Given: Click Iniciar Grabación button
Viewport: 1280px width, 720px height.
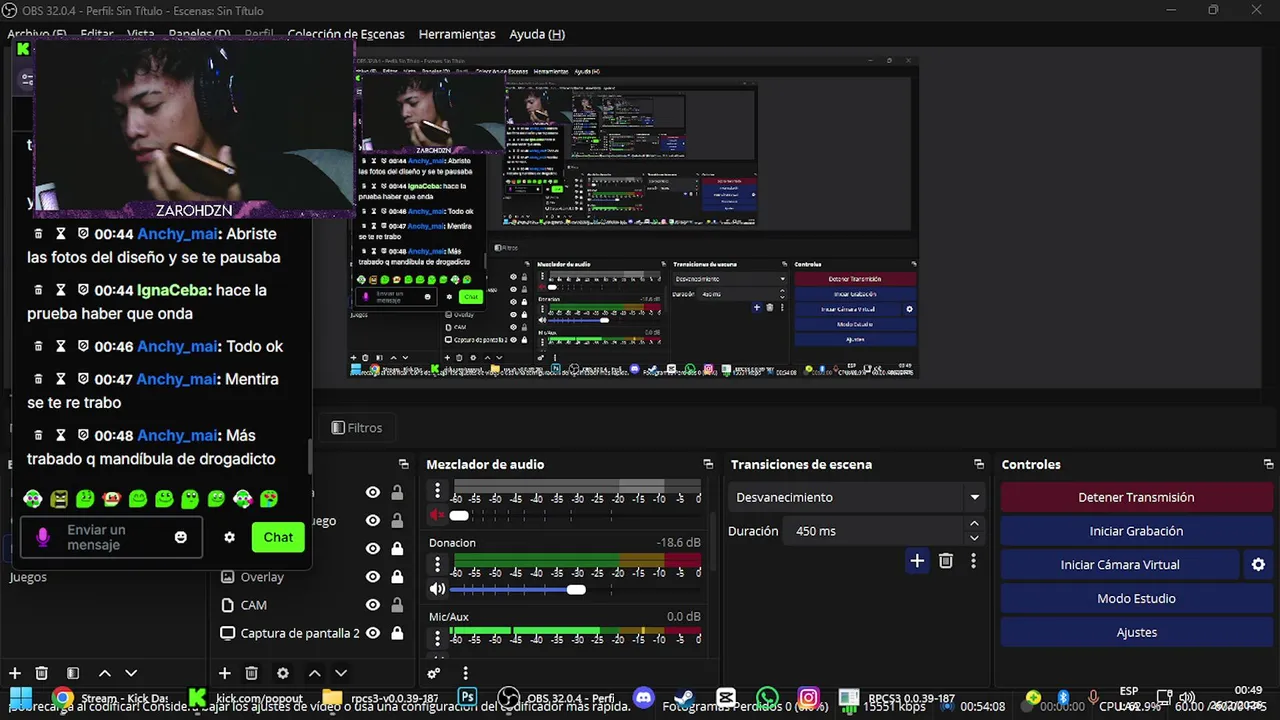Looking at the screenshot, I should click(x=1136, y=531).
